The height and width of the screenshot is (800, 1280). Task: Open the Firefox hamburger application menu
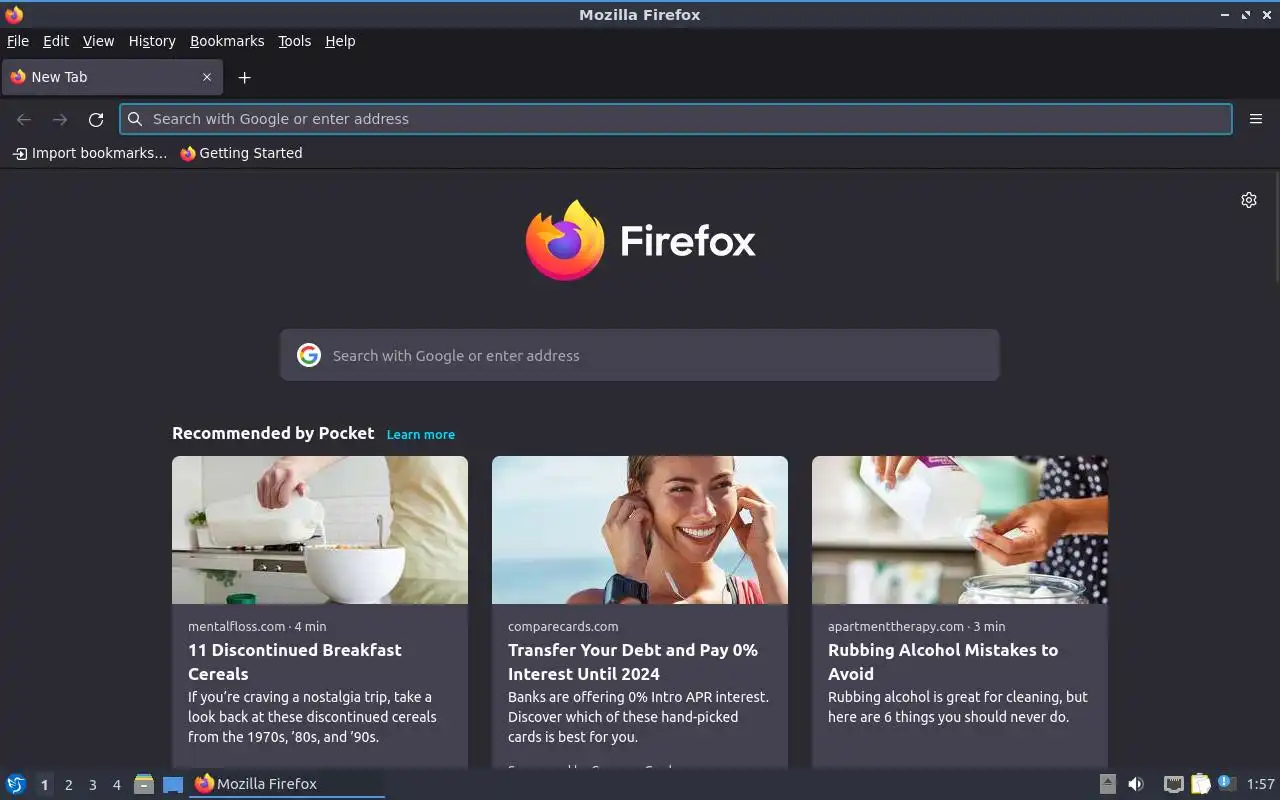pos(1256,119)
